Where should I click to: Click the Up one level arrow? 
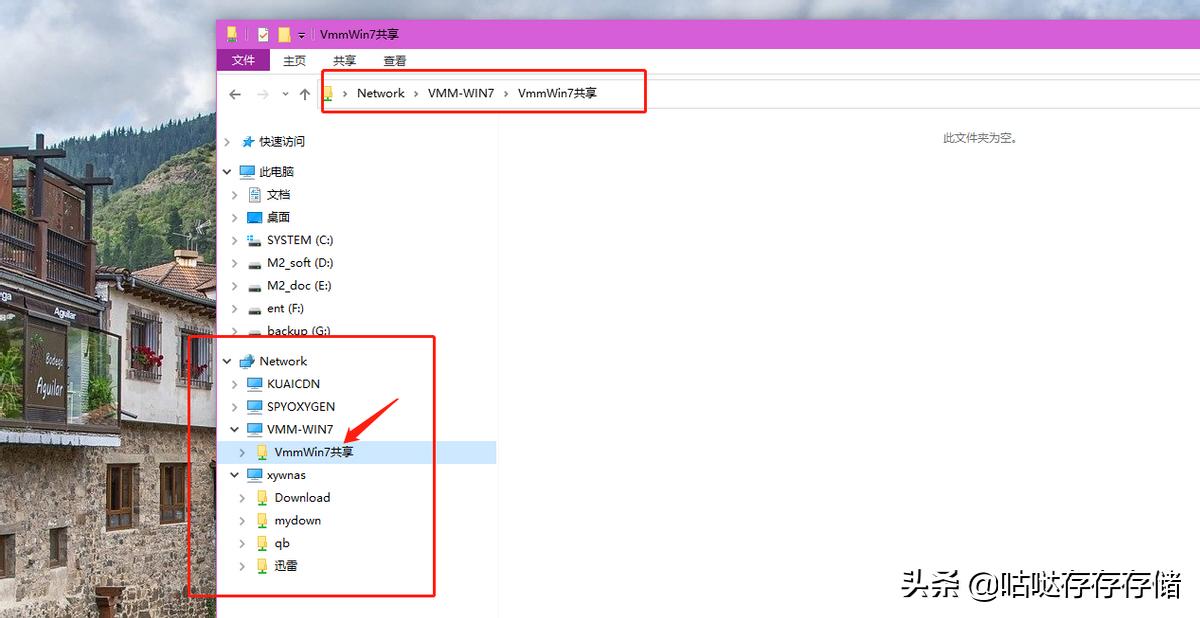[x=305, y=94]
